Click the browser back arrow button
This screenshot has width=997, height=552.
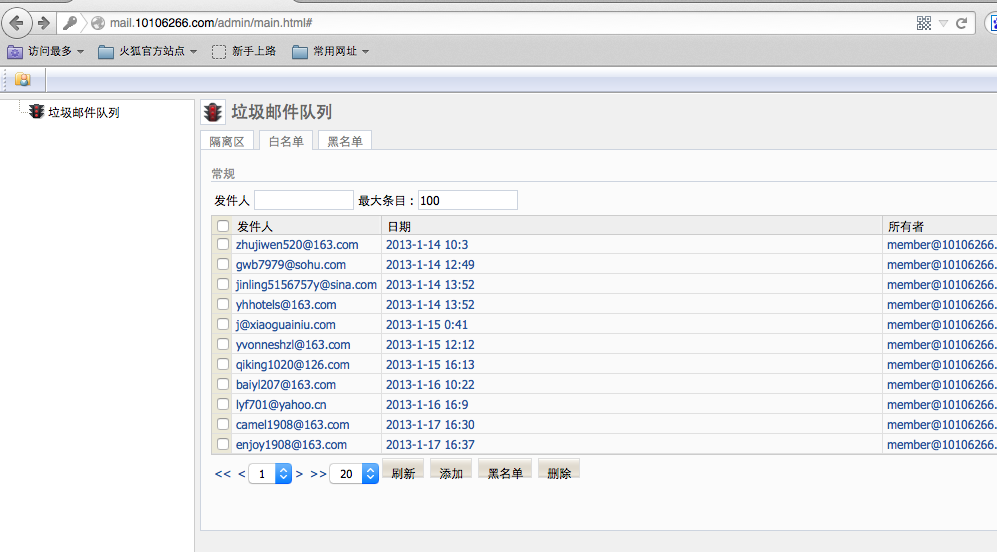(17, 24)
